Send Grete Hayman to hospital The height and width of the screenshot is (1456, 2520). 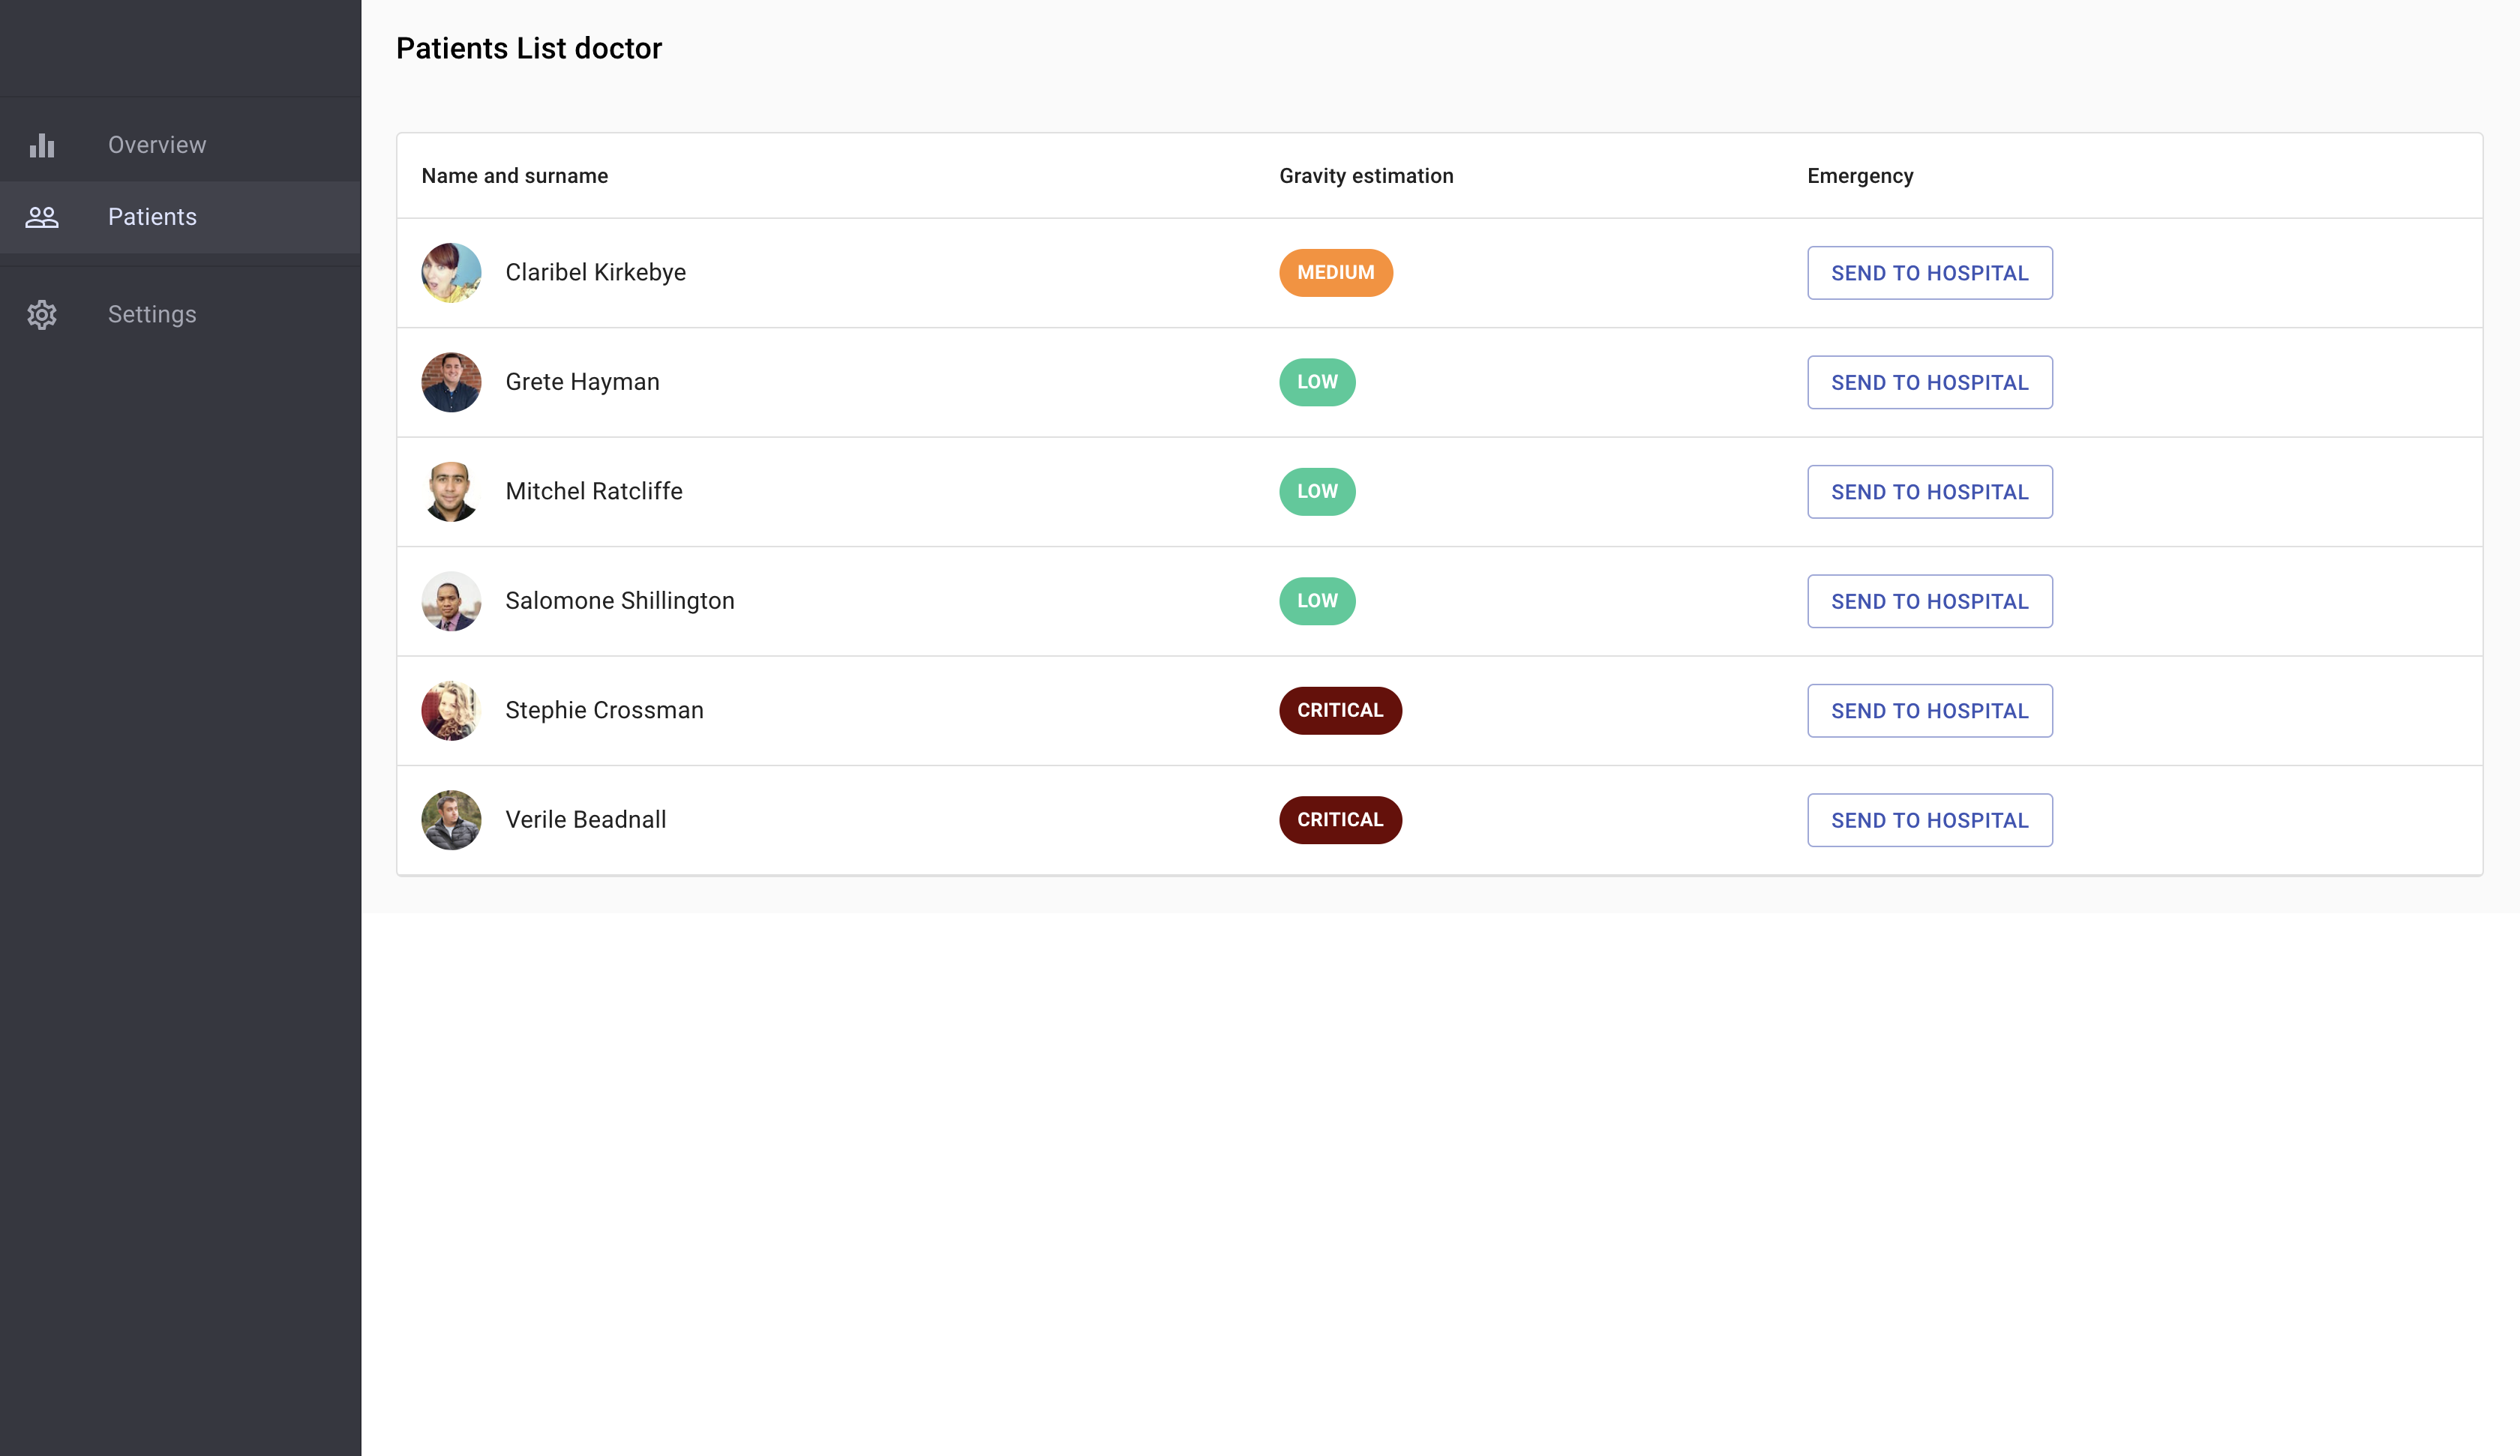point(1929,382)
